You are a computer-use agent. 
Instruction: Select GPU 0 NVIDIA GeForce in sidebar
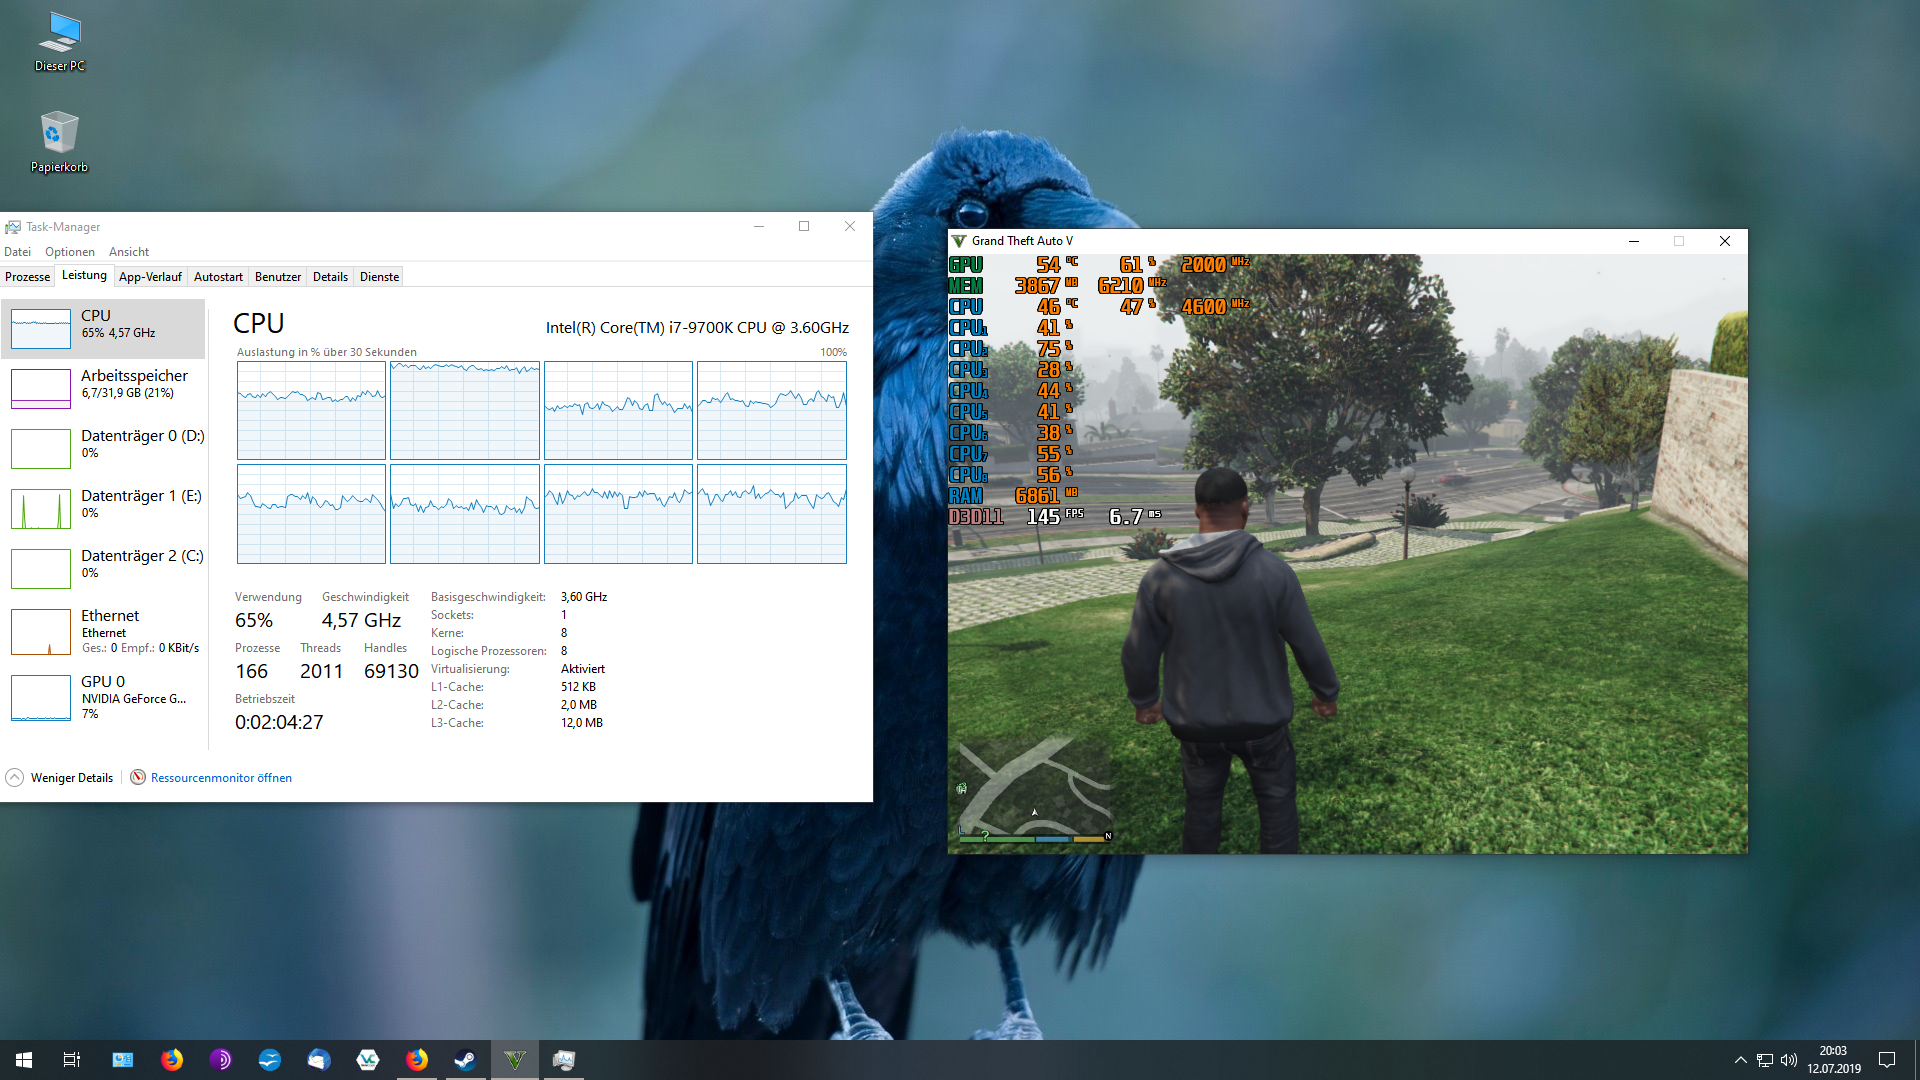click(x=104, y=697)
